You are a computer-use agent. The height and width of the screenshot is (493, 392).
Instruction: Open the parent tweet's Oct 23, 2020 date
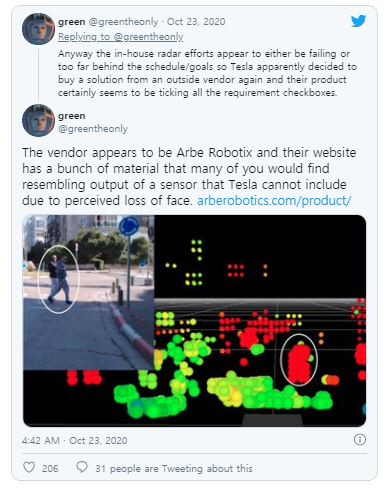click(196, 22)
